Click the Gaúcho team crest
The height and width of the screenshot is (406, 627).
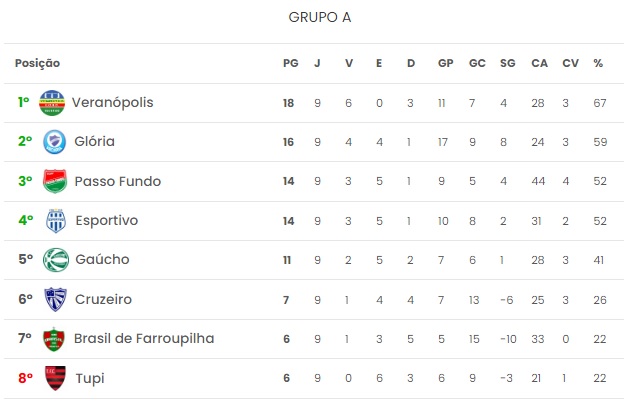click(x=56, y=260)
